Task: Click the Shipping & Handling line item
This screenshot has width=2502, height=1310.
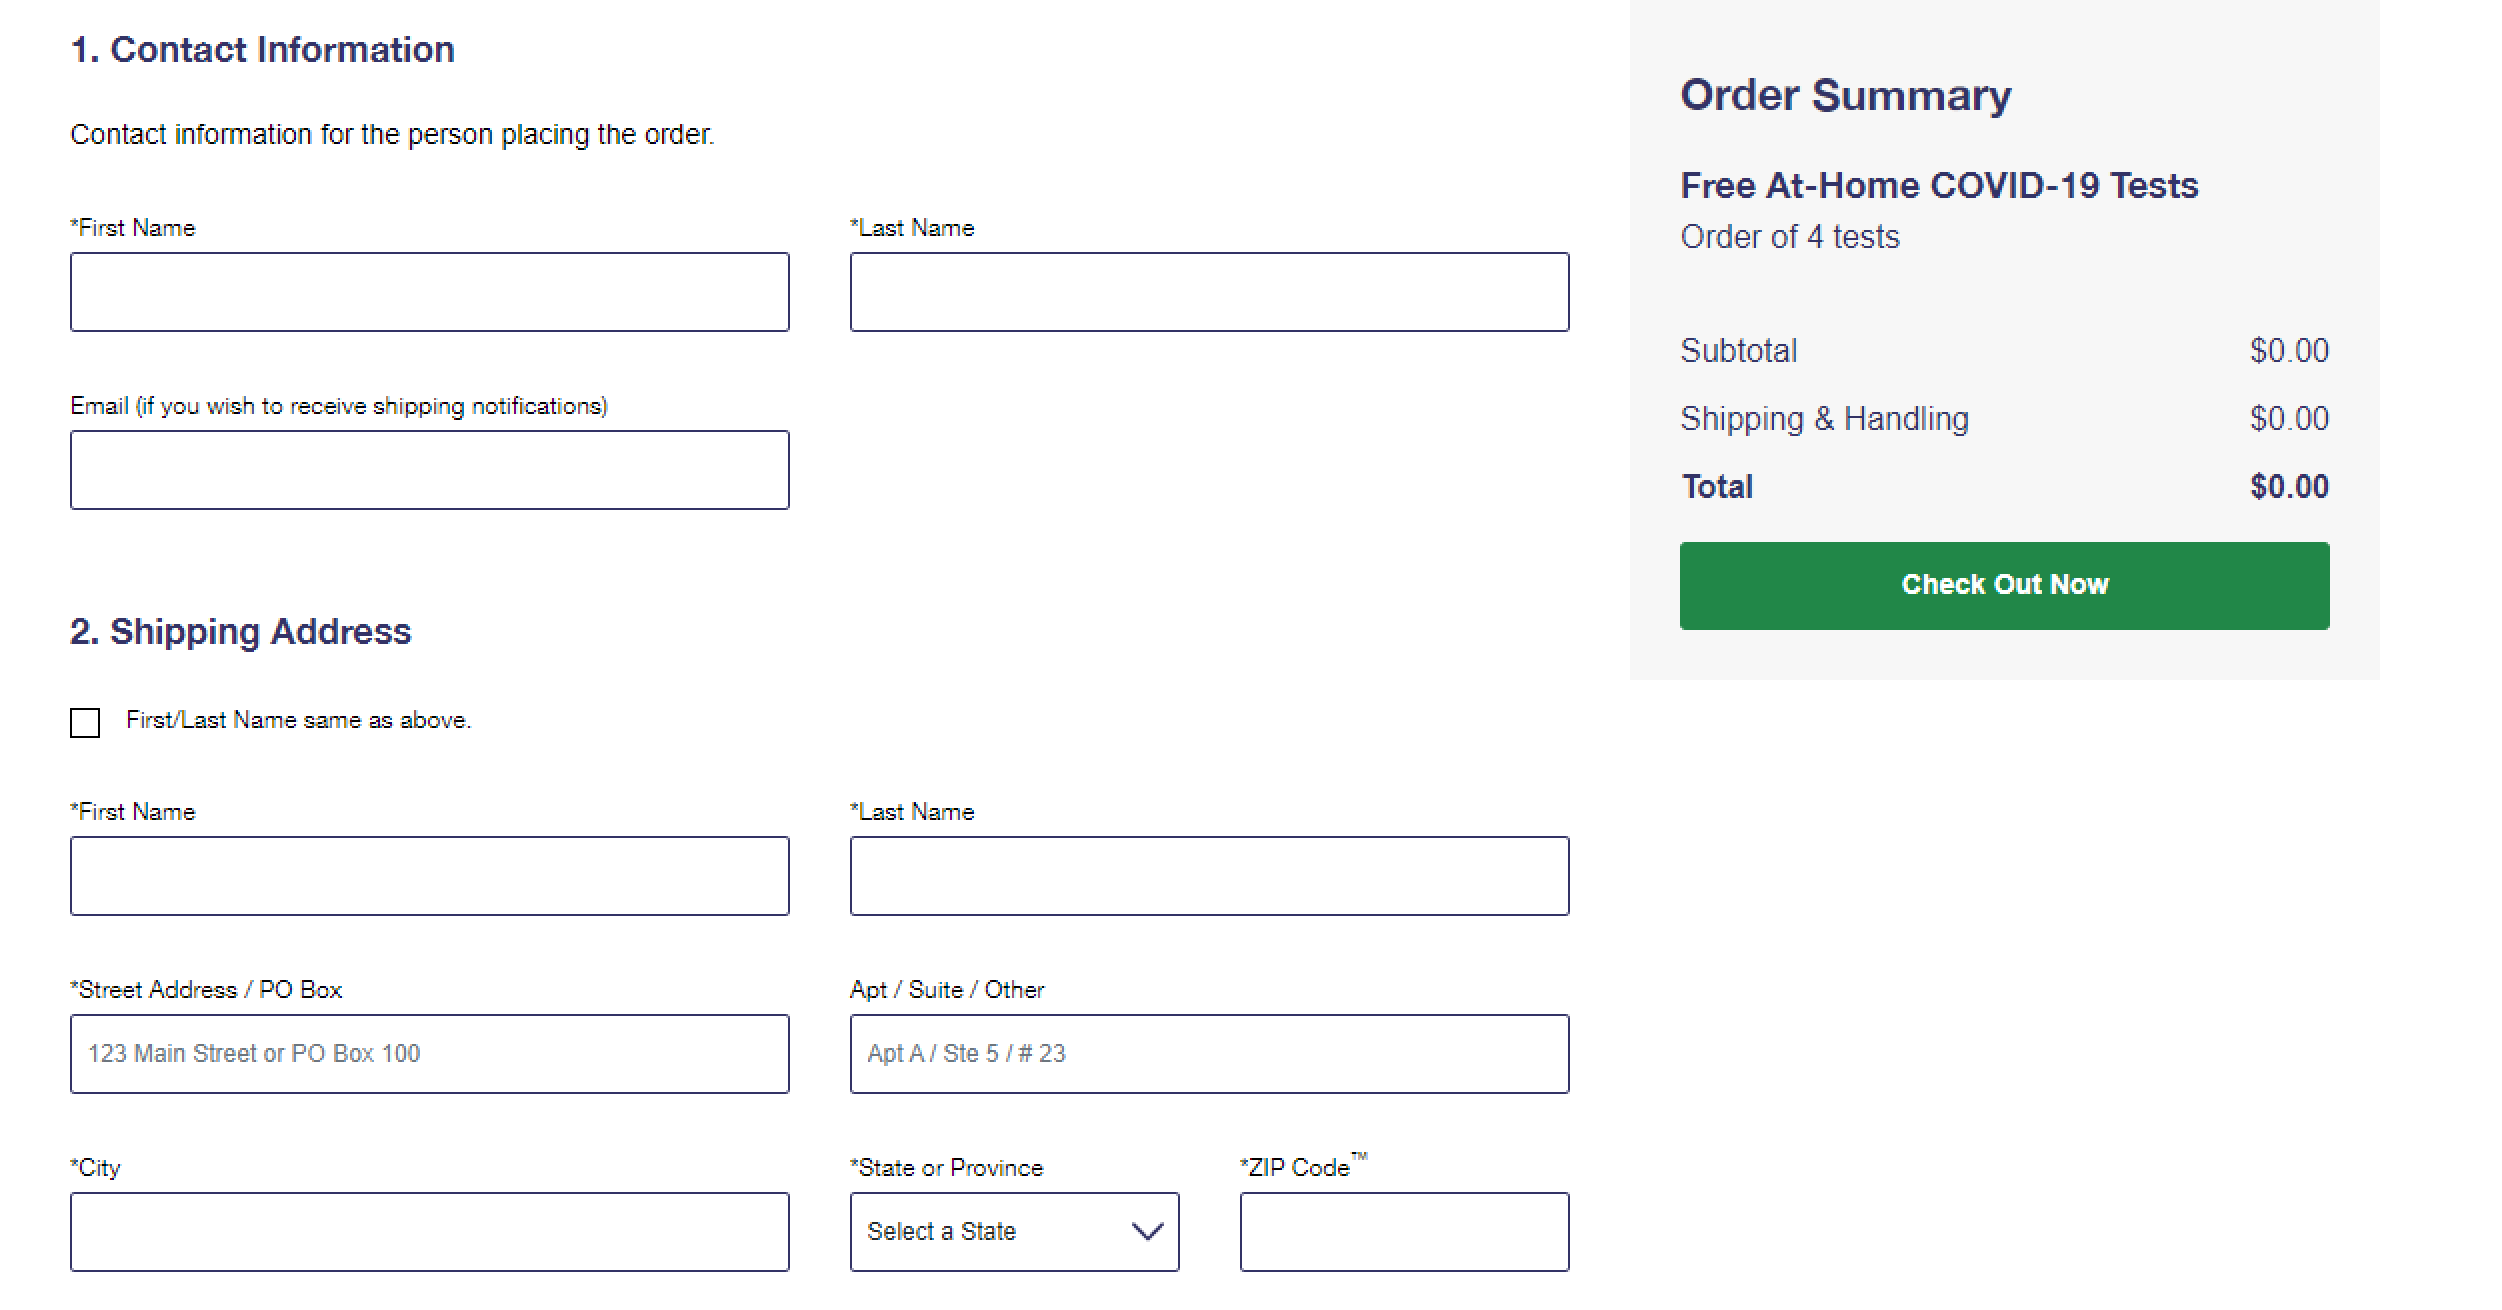Action: pyautogui.click(x=1825, y=418)
